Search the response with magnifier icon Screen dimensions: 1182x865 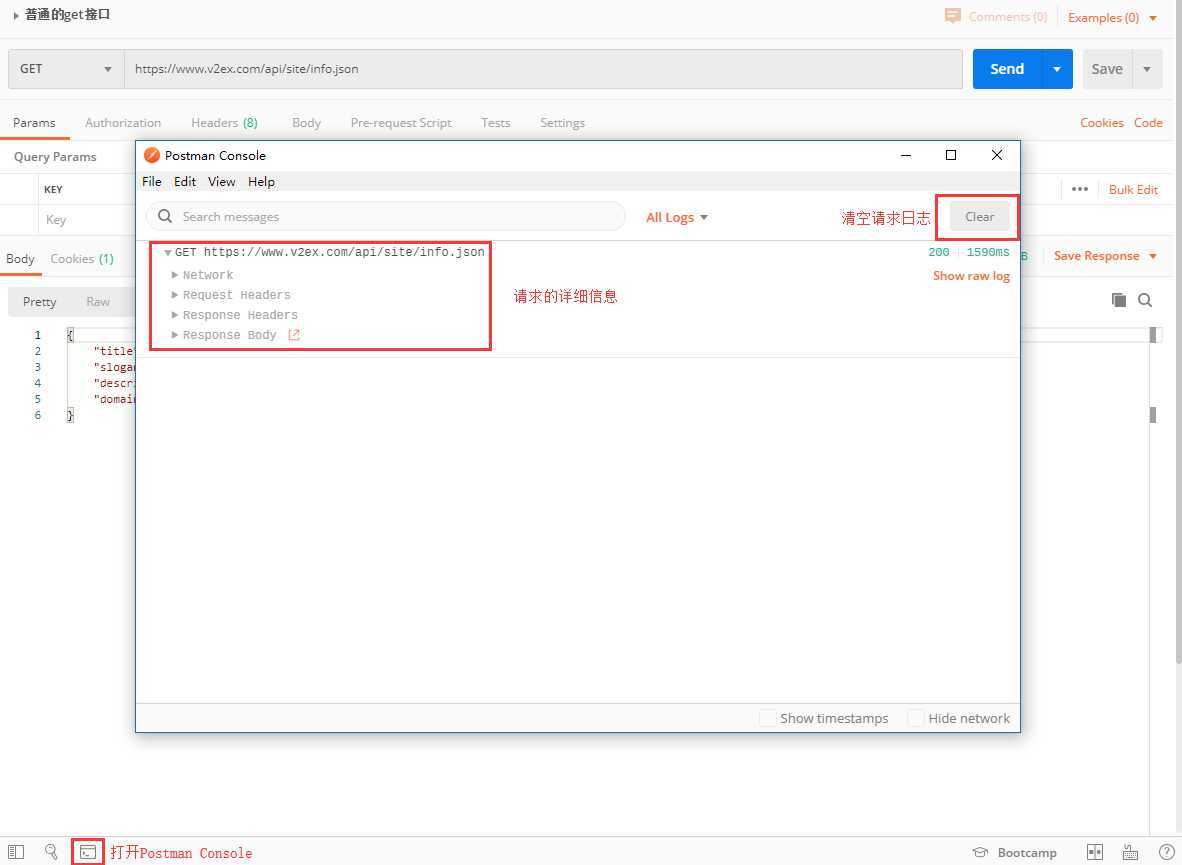point(1145,300)
